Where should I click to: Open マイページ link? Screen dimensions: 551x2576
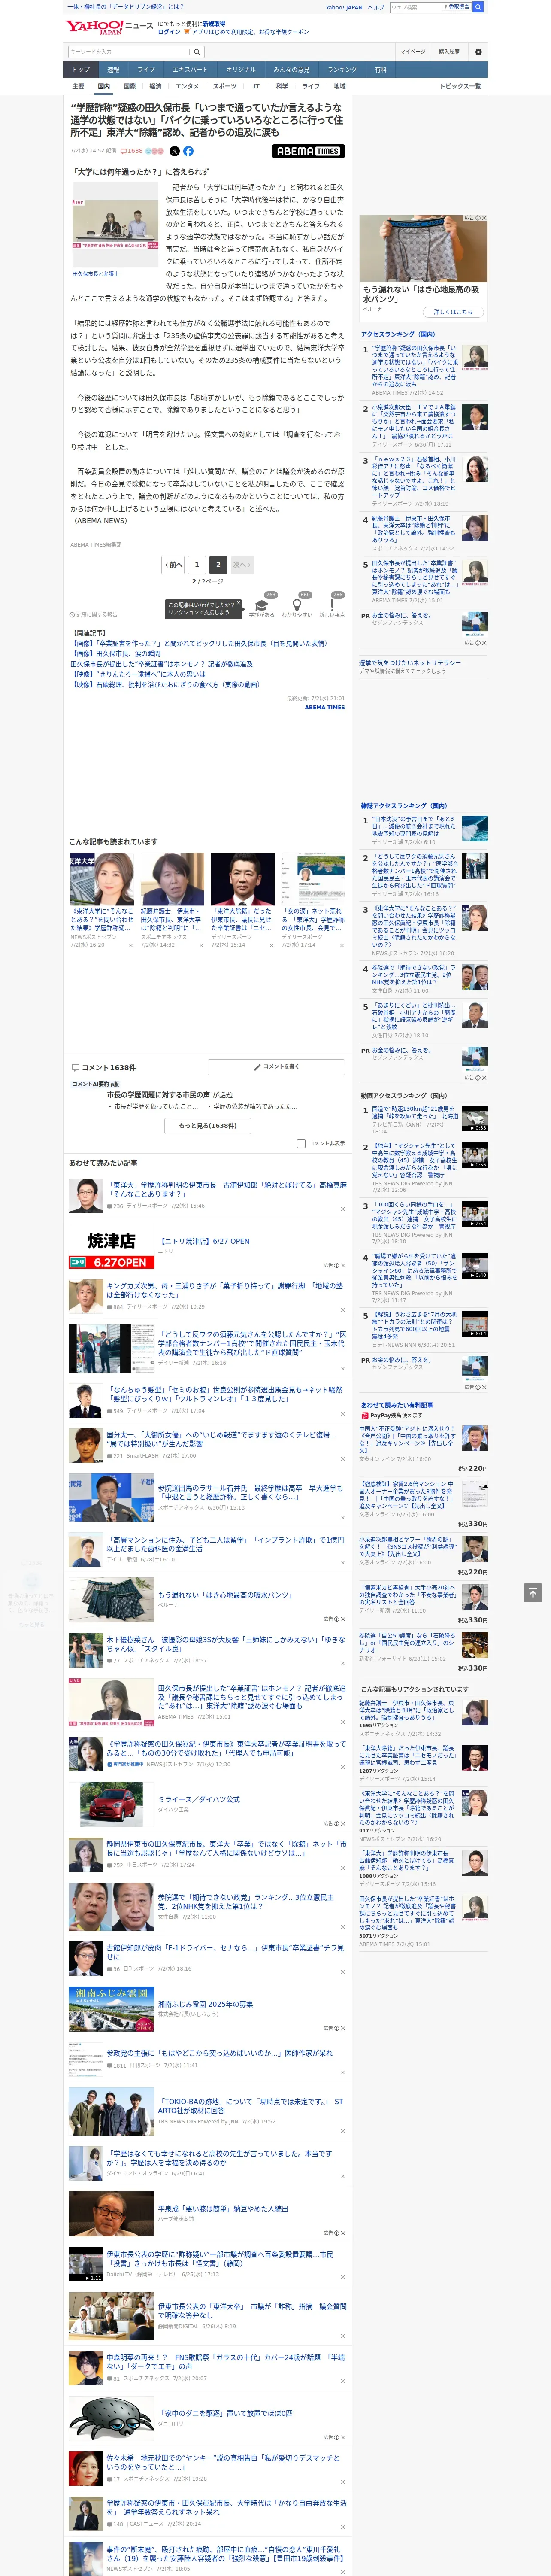click(x=413, y=51)
